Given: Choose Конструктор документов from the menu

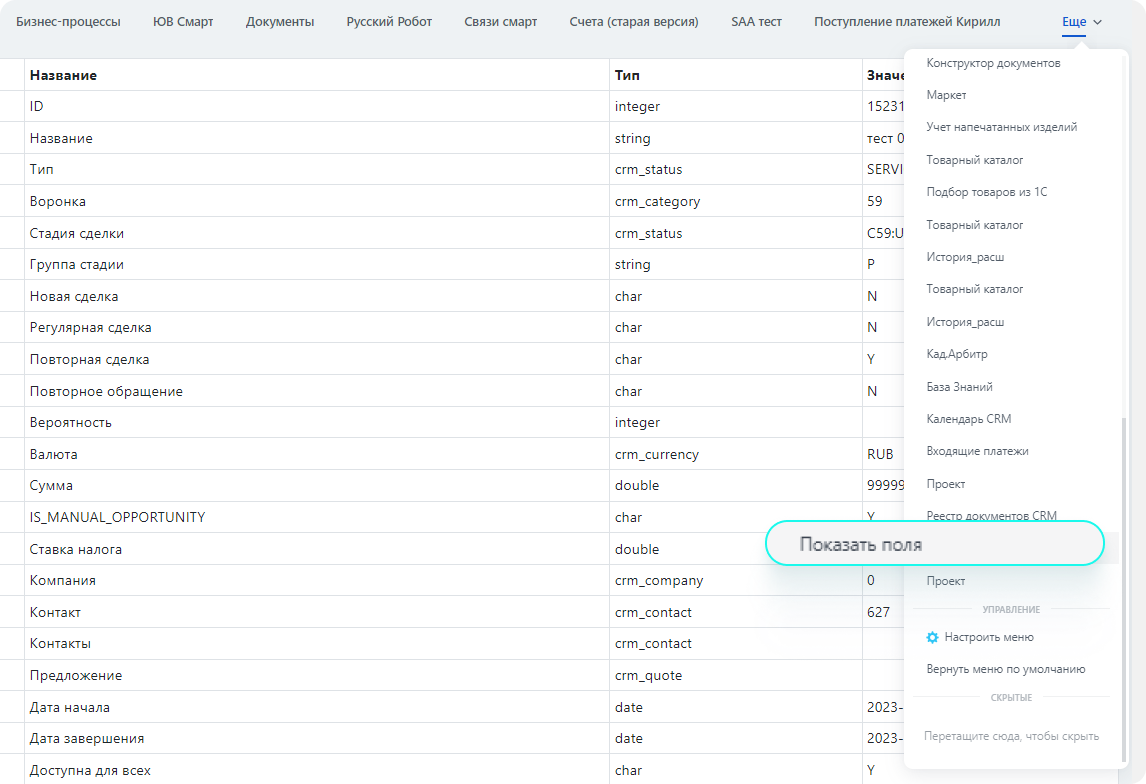Looking at the screenshot, I should 993,63.
